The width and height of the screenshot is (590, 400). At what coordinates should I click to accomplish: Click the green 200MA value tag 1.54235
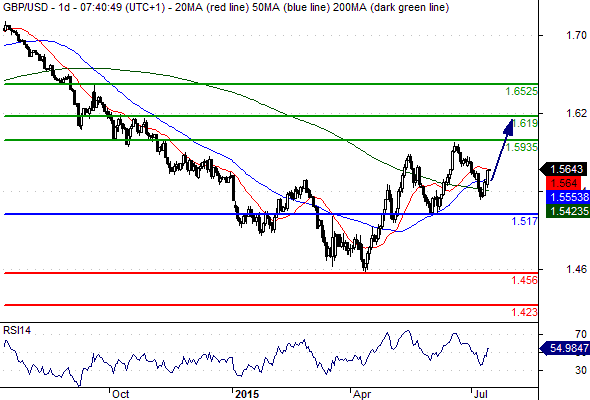[567, 211]
